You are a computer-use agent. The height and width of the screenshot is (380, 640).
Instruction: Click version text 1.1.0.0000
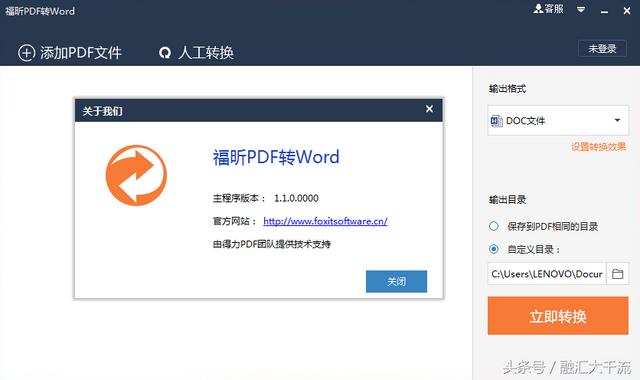[296, 198]
